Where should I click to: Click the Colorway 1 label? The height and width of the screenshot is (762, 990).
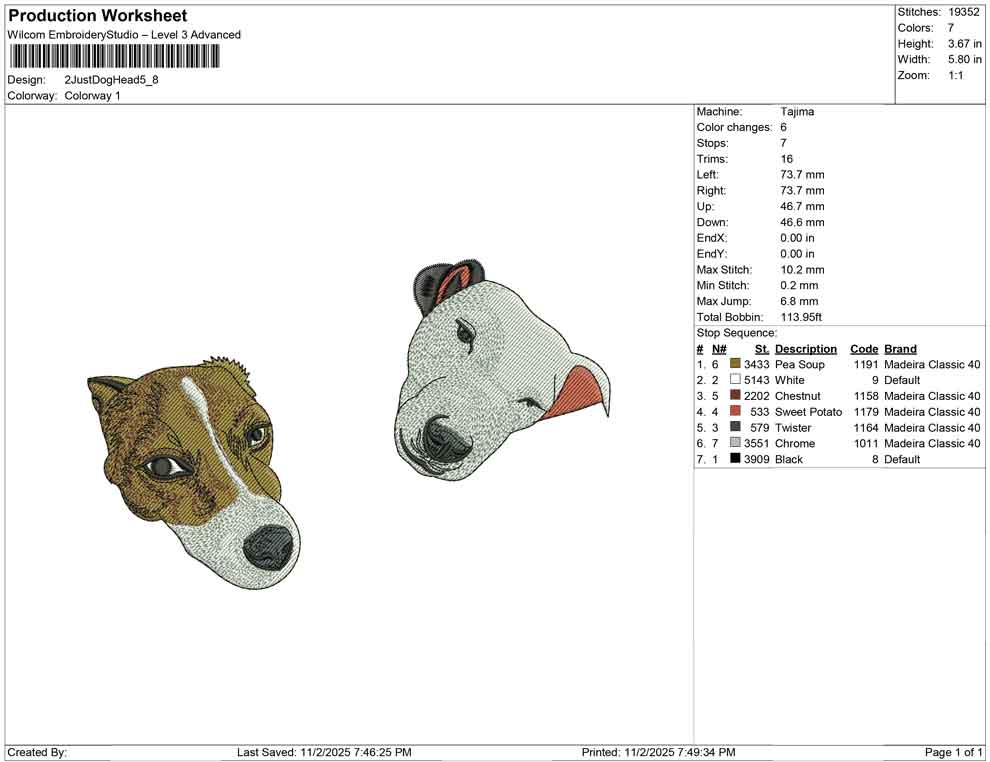tap(94, 96)
